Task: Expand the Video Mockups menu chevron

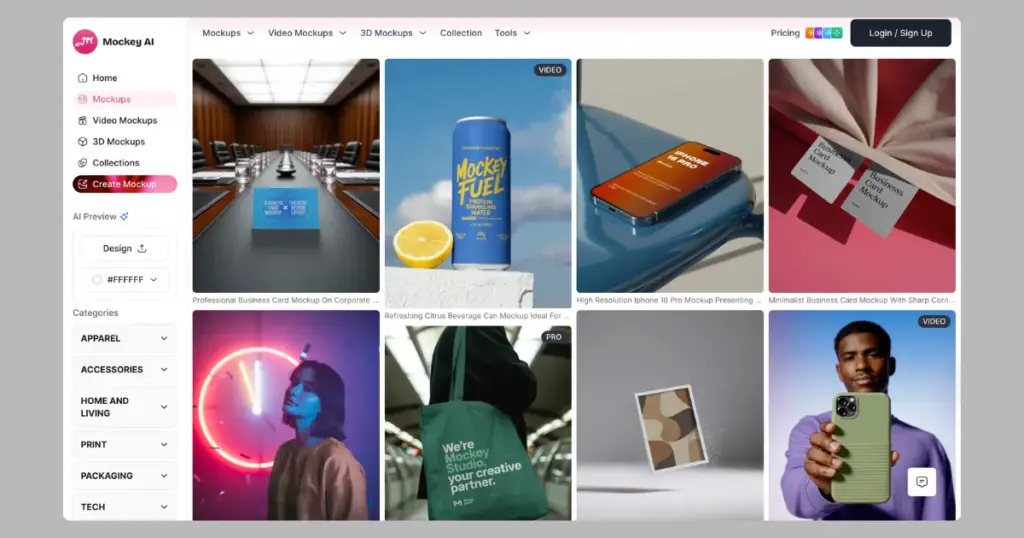Action: point(342,33)
